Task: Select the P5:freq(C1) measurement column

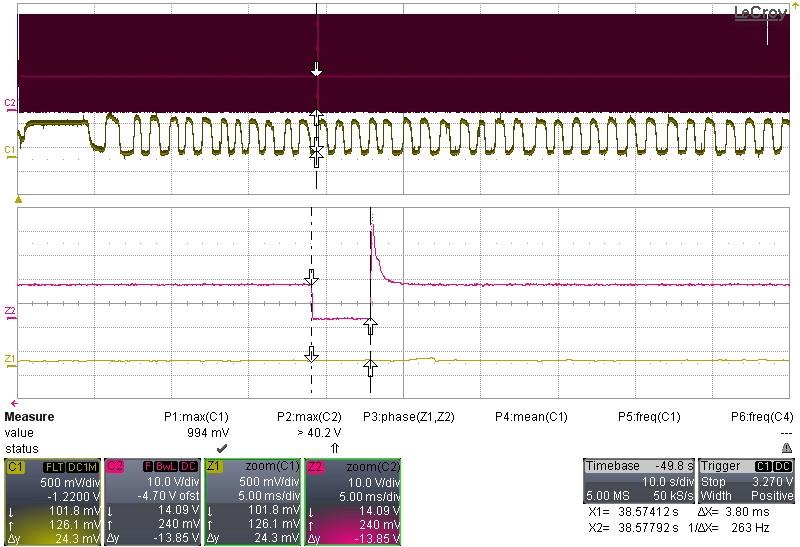Action: [649, 417]
